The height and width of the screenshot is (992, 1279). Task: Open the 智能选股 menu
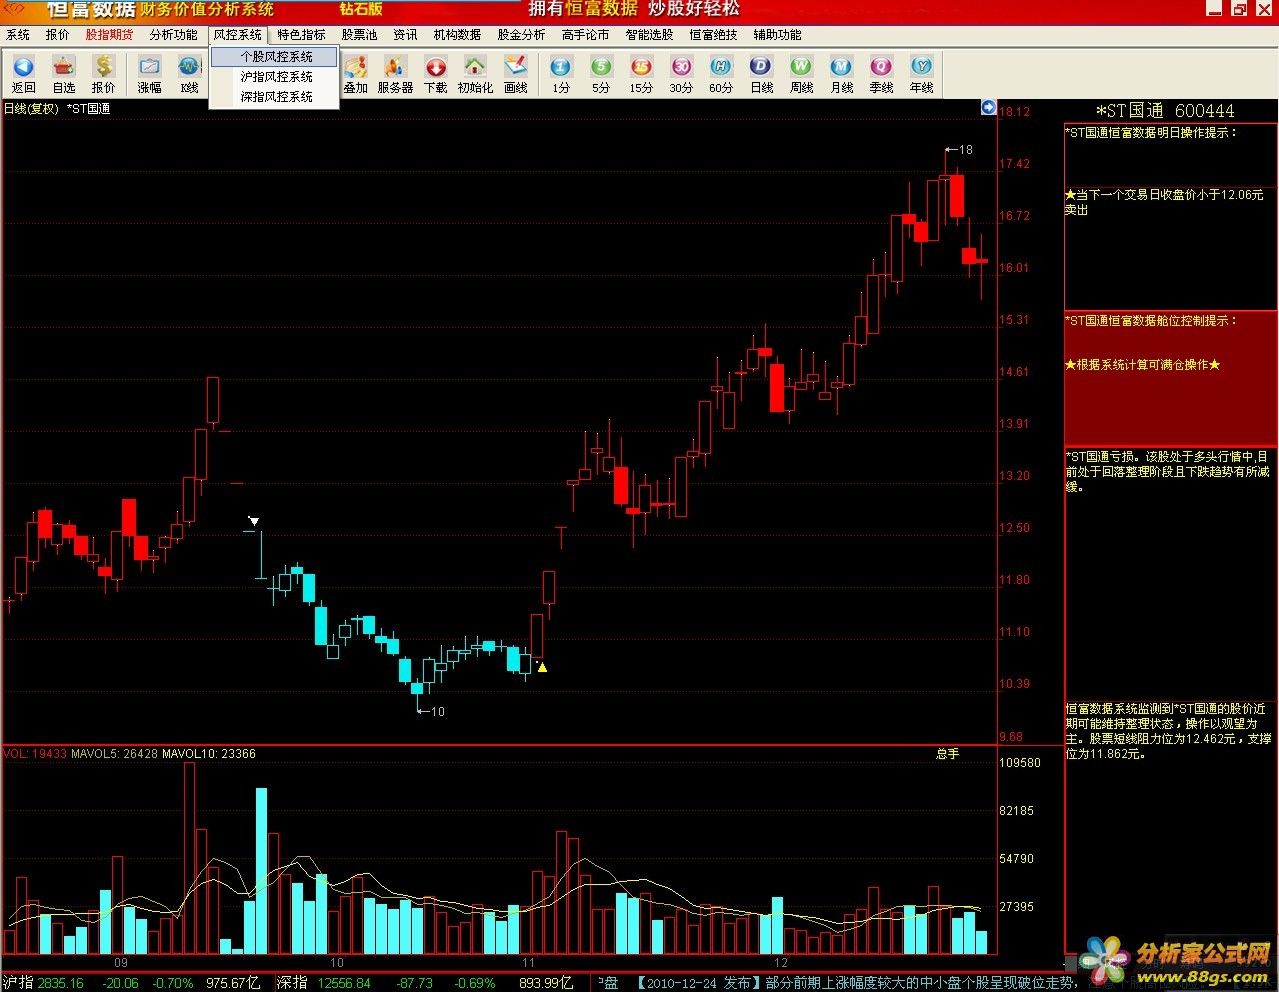[650, 35]
